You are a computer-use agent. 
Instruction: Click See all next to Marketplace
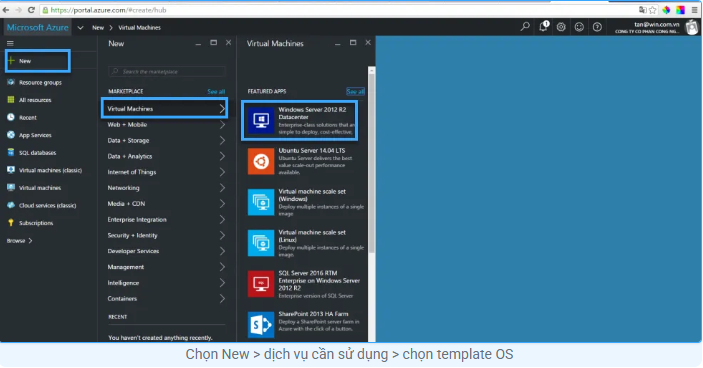click(x=216, y=91)
